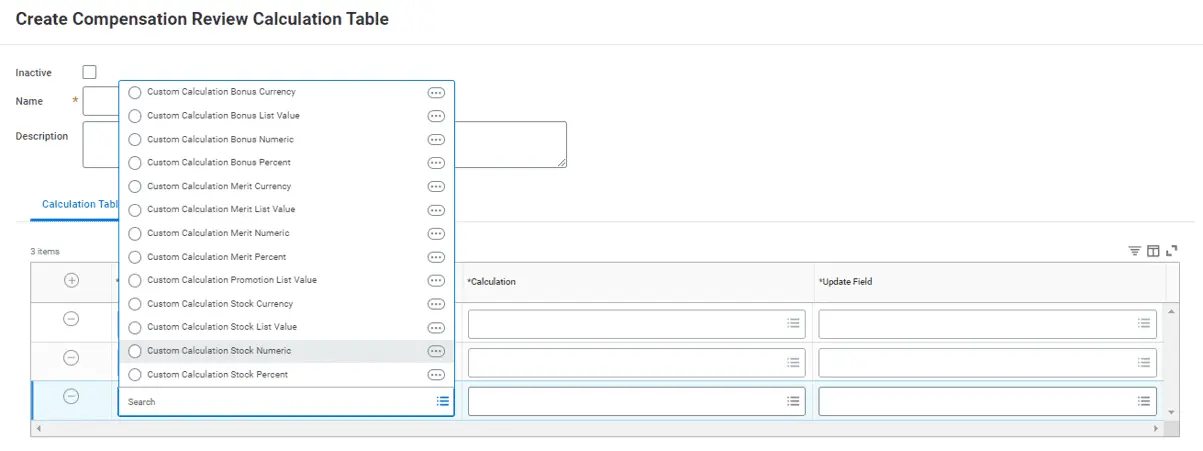Select Custom Calculation Merit Currency radio
This screenshot has width=1203, height=451.
135,187
